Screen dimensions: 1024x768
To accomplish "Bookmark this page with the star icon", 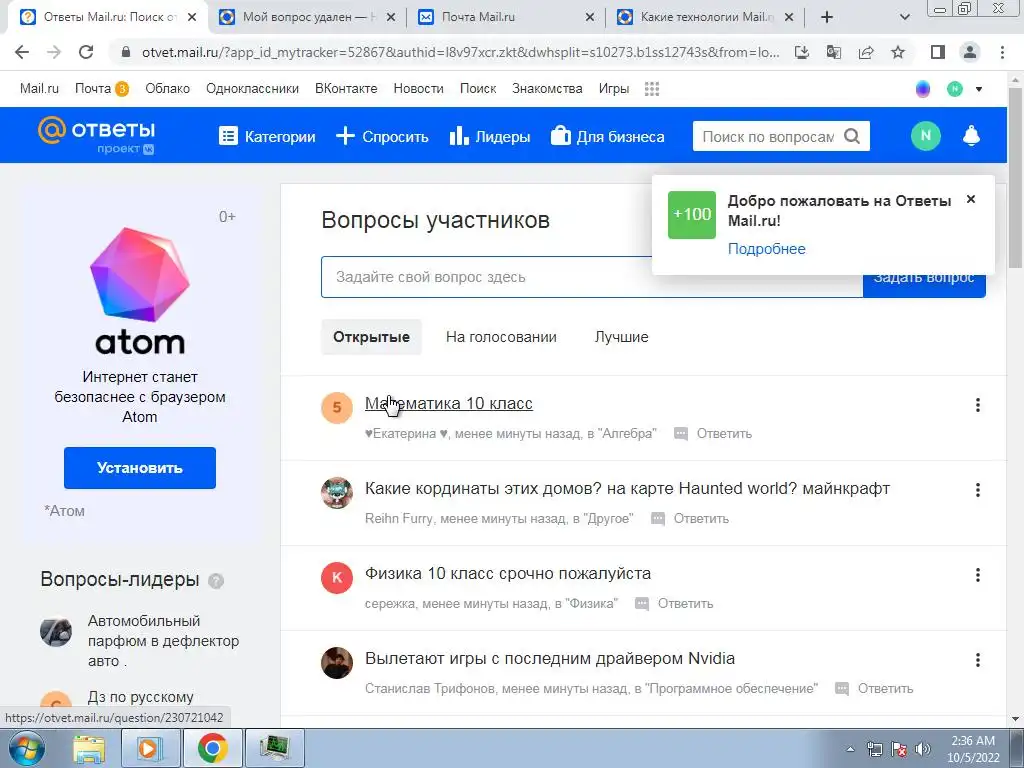I will click(898, 52).
